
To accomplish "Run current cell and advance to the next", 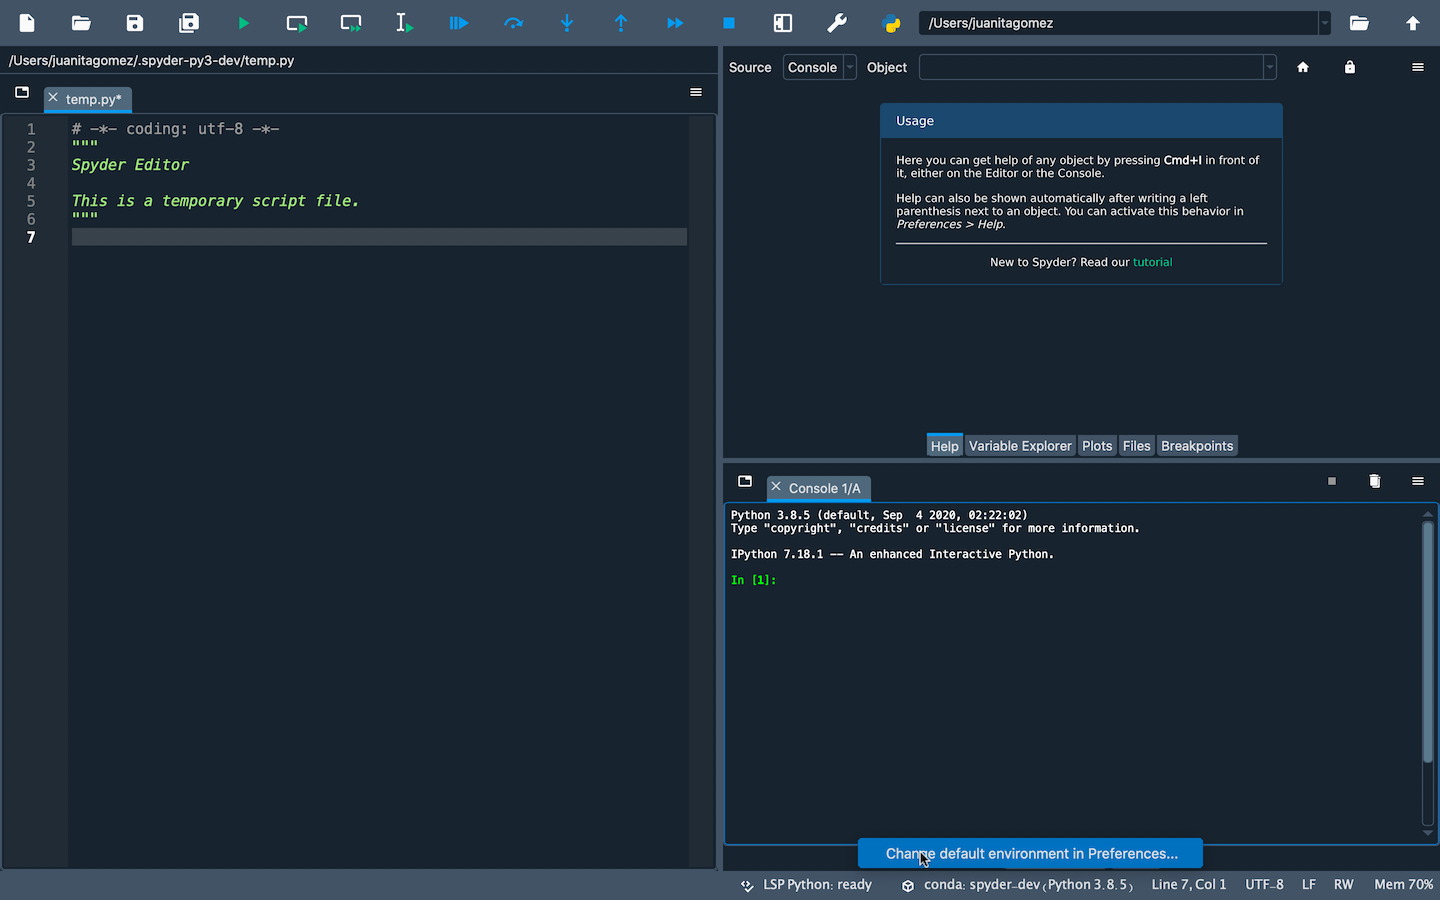I will [351, 23].
